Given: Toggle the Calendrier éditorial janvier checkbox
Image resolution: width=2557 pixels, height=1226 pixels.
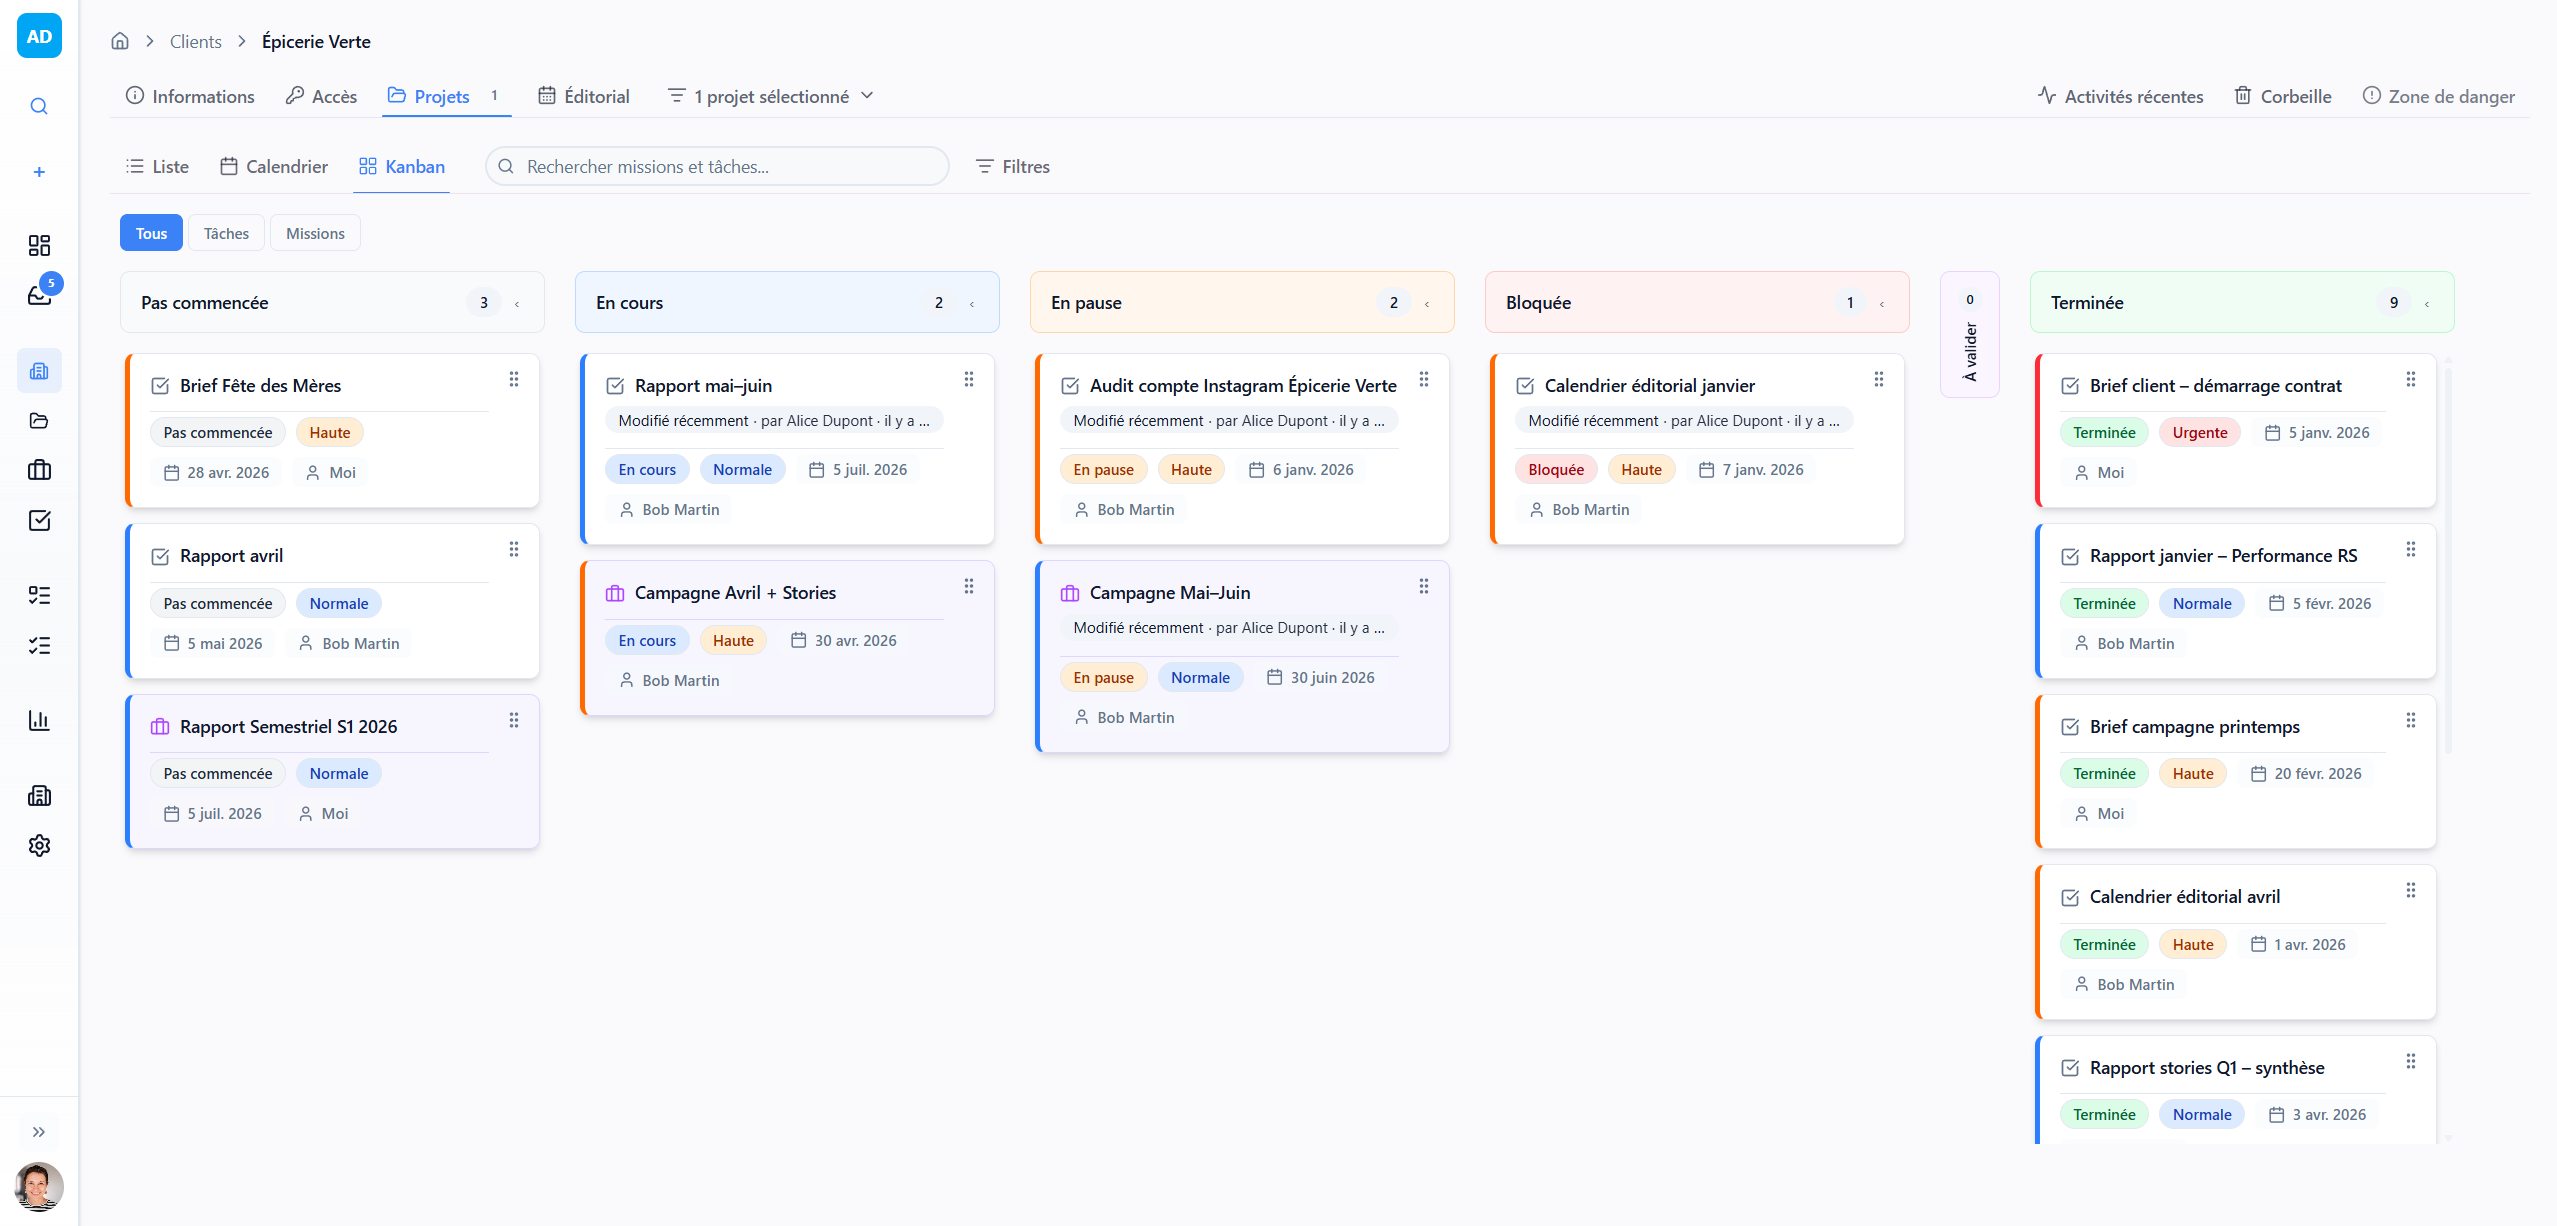Looking at the screenshot, I should 1525,386.
